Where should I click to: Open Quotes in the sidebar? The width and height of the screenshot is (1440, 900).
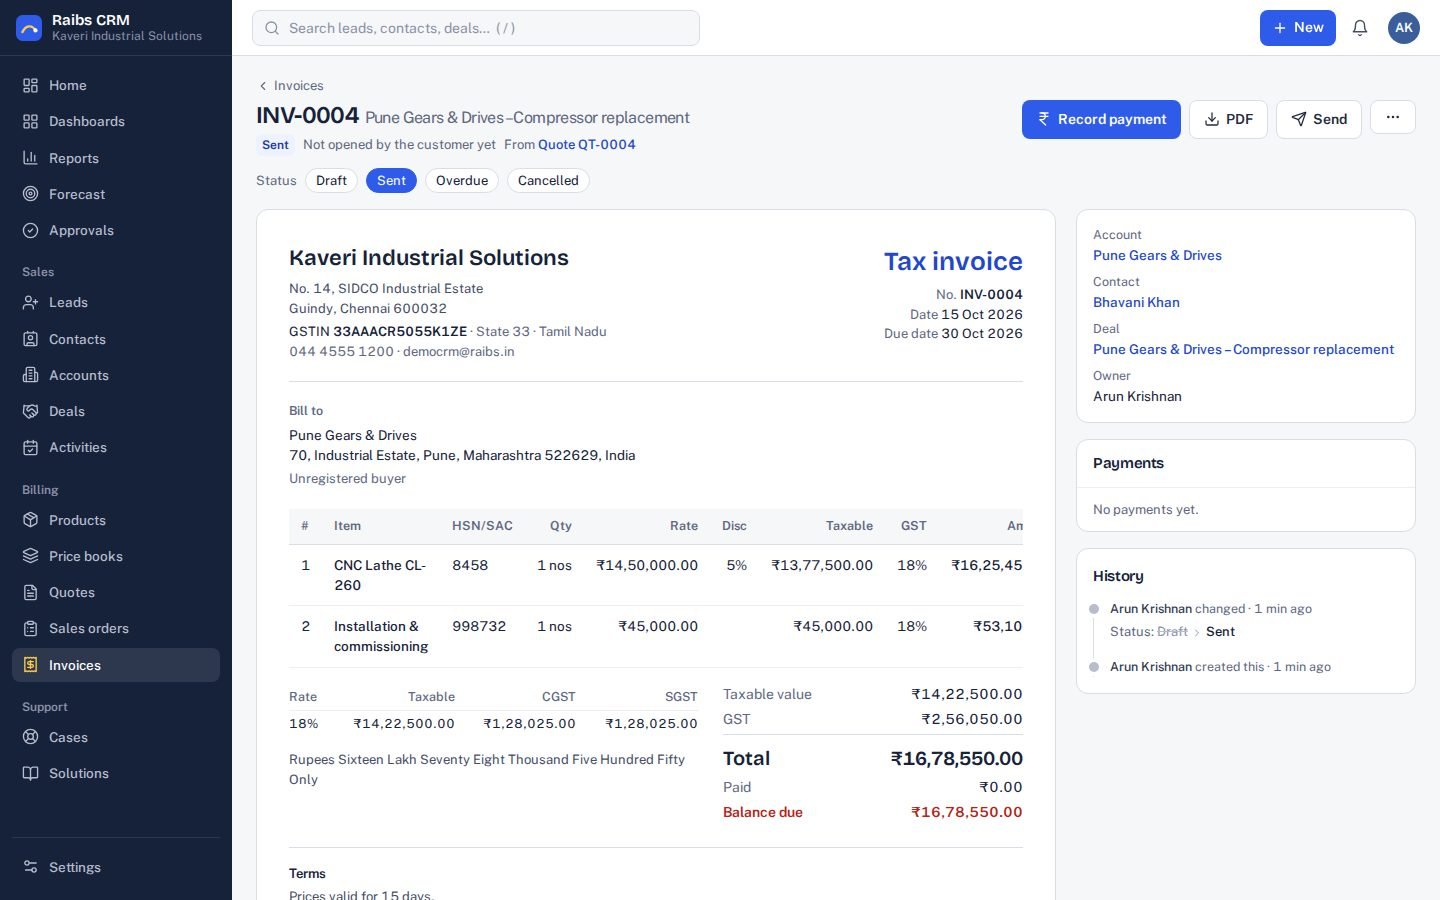coord(116,592)
